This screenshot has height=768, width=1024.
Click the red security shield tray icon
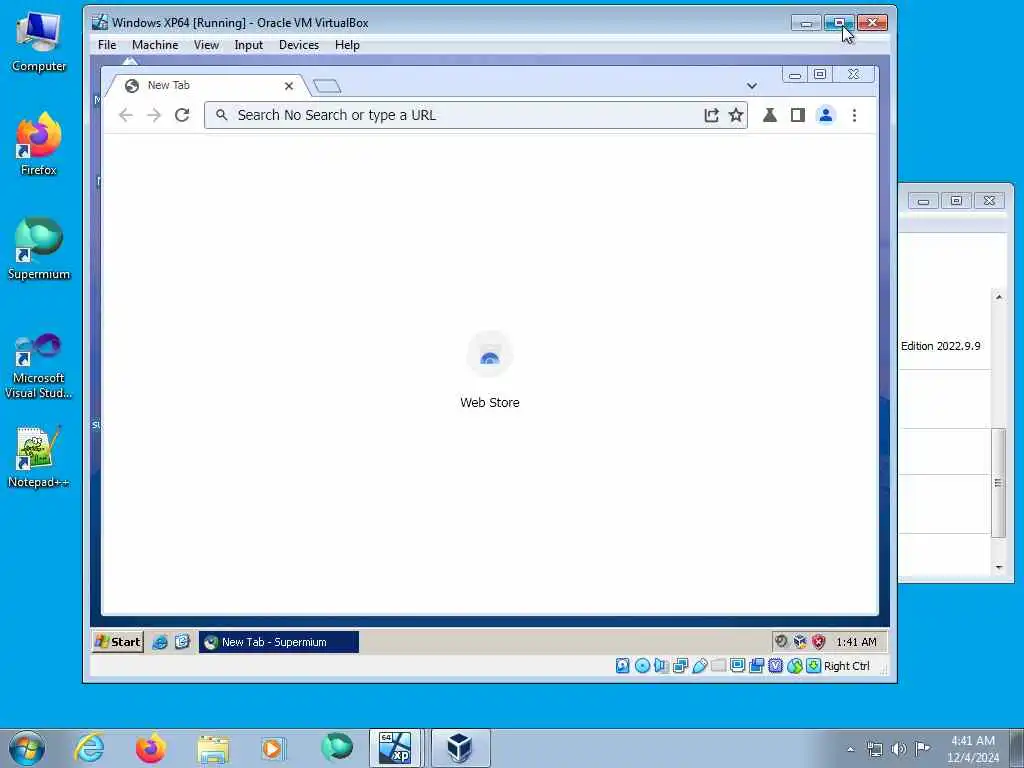point(819,641)
